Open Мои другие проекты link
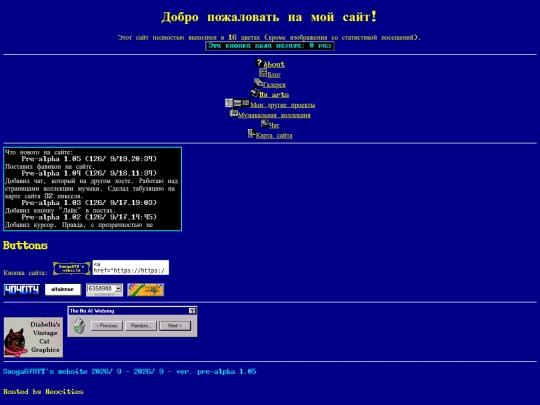The image size is (540, 405). (x=282, y=105)
